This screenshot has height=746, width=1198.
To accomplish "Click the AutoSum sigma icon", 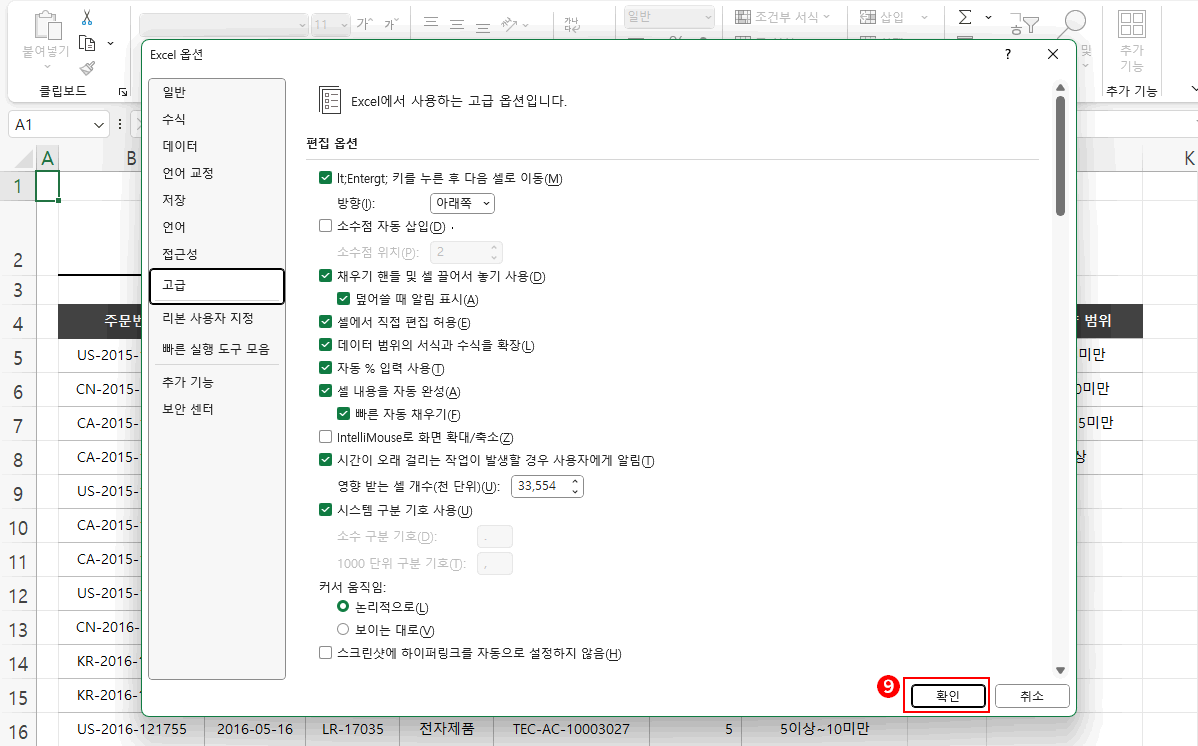I will click(x=965, y=17).
